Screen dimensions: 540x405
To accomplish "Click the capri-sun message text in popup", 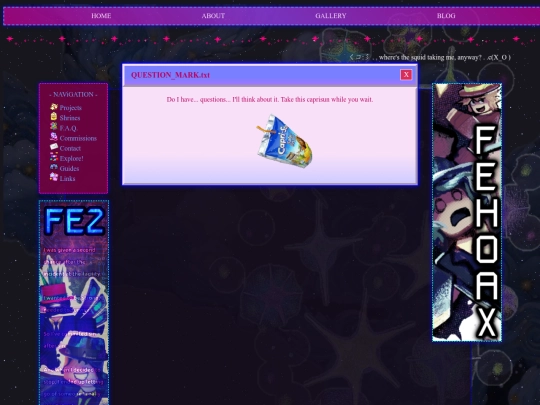I will point(270,100).
